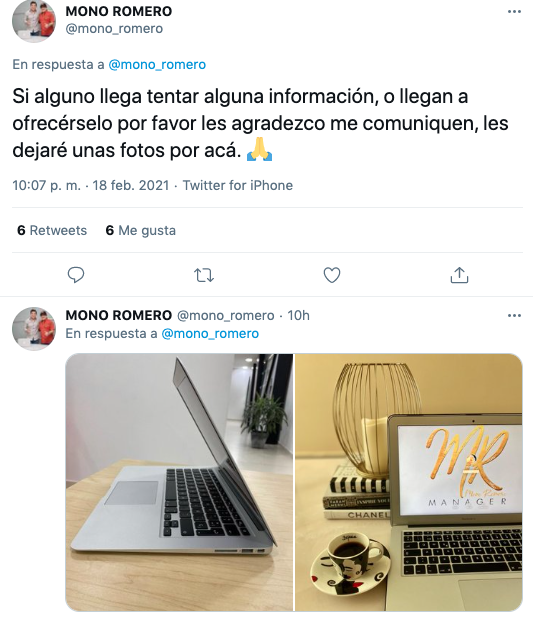
Task: Open the share tweet icon
Action: click(x=459, y=275)
